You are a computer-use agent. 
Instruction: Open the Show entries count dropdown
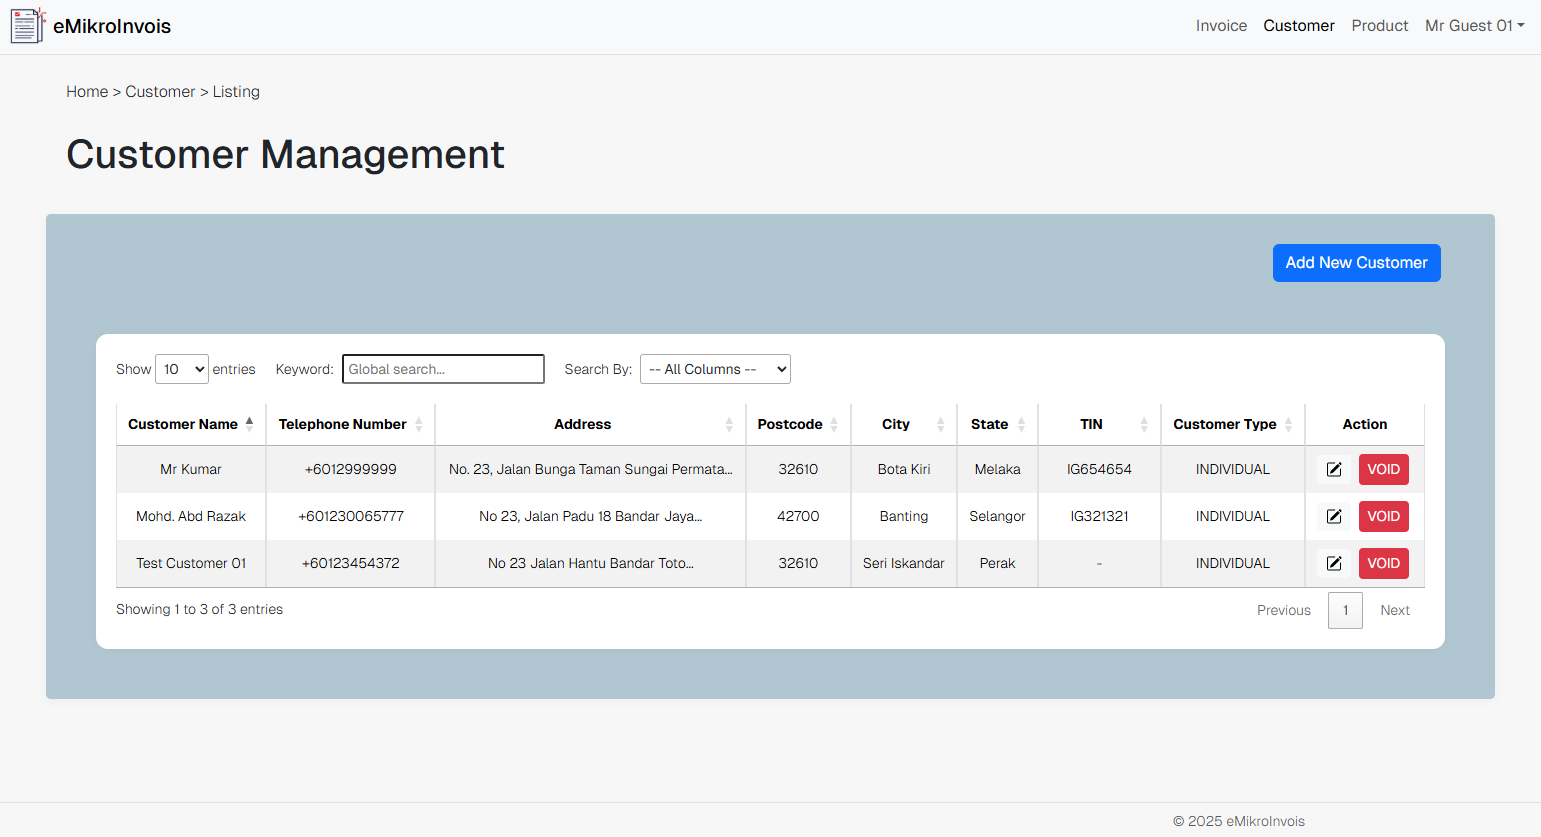coord(182,369)
